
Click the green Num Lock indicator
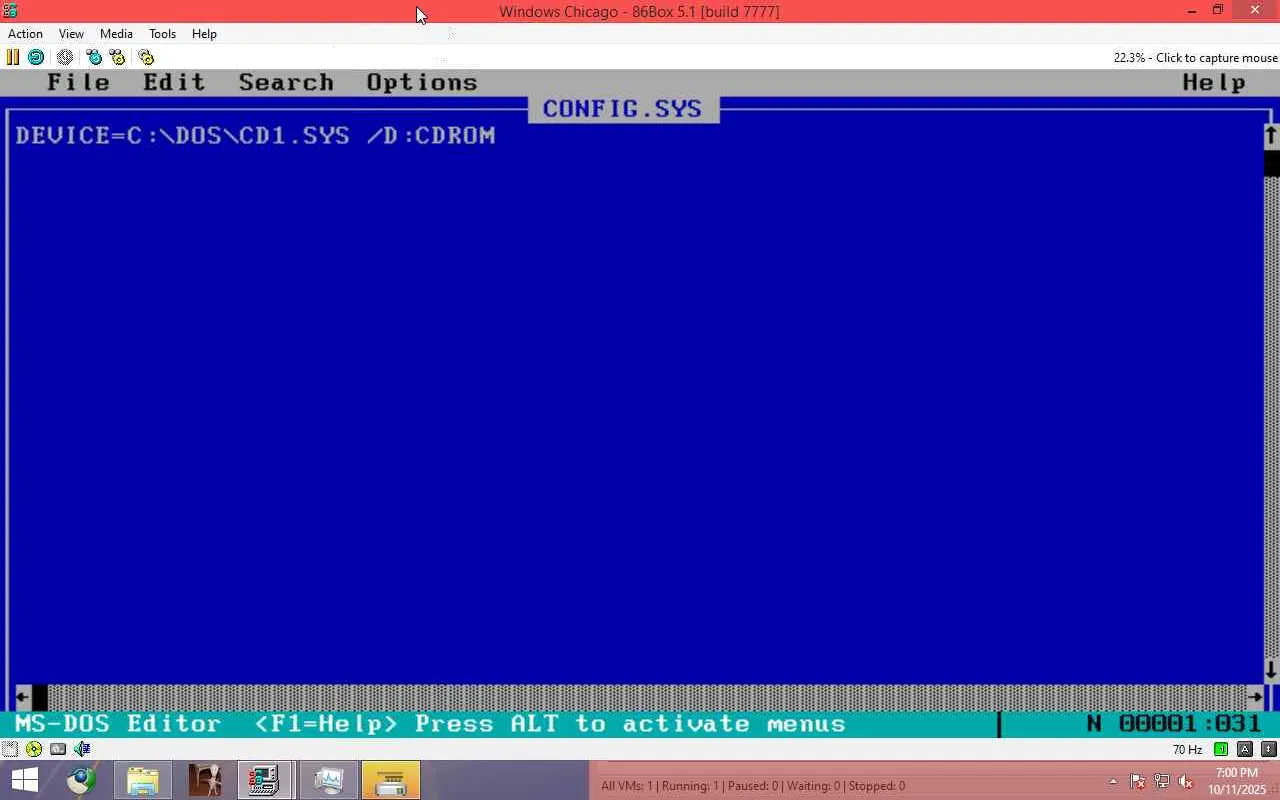[x=1221, y=749]
